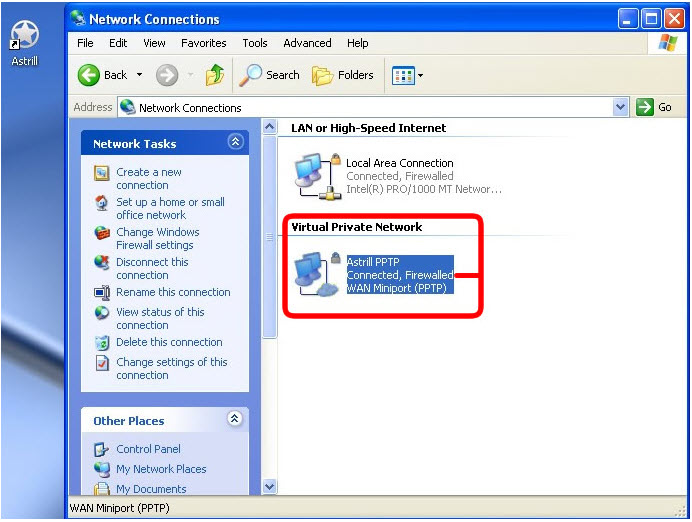Open My Network Places link

[161, 469]
